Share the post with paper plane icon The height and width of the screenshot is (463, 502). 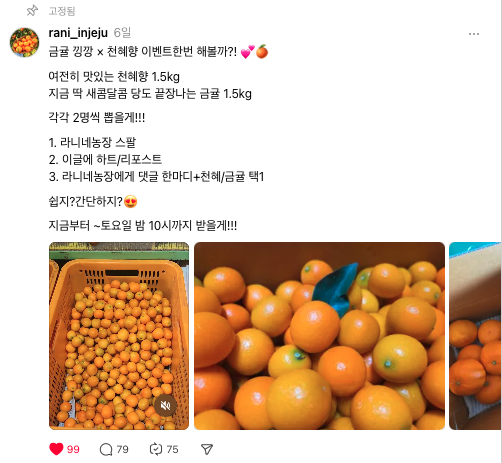pyautogui.click(x=207, y=449)
